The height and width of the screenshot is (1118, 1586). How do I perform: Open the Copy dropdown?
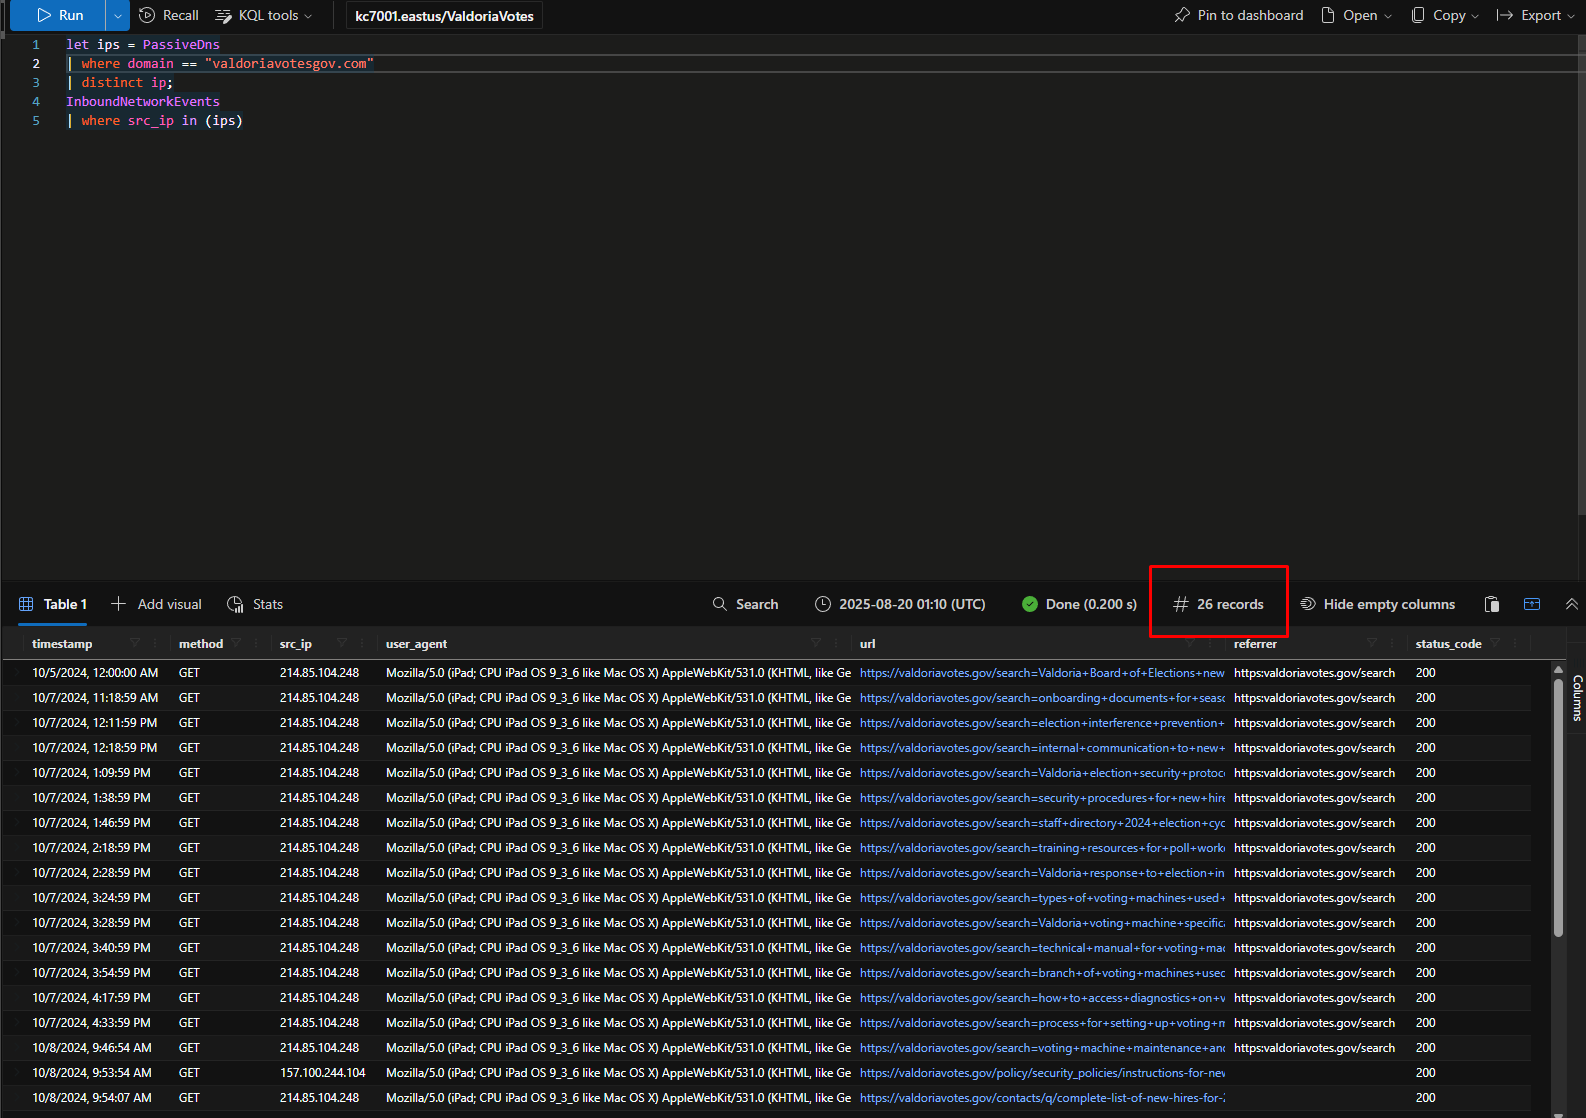click(x=1445, y=15)
